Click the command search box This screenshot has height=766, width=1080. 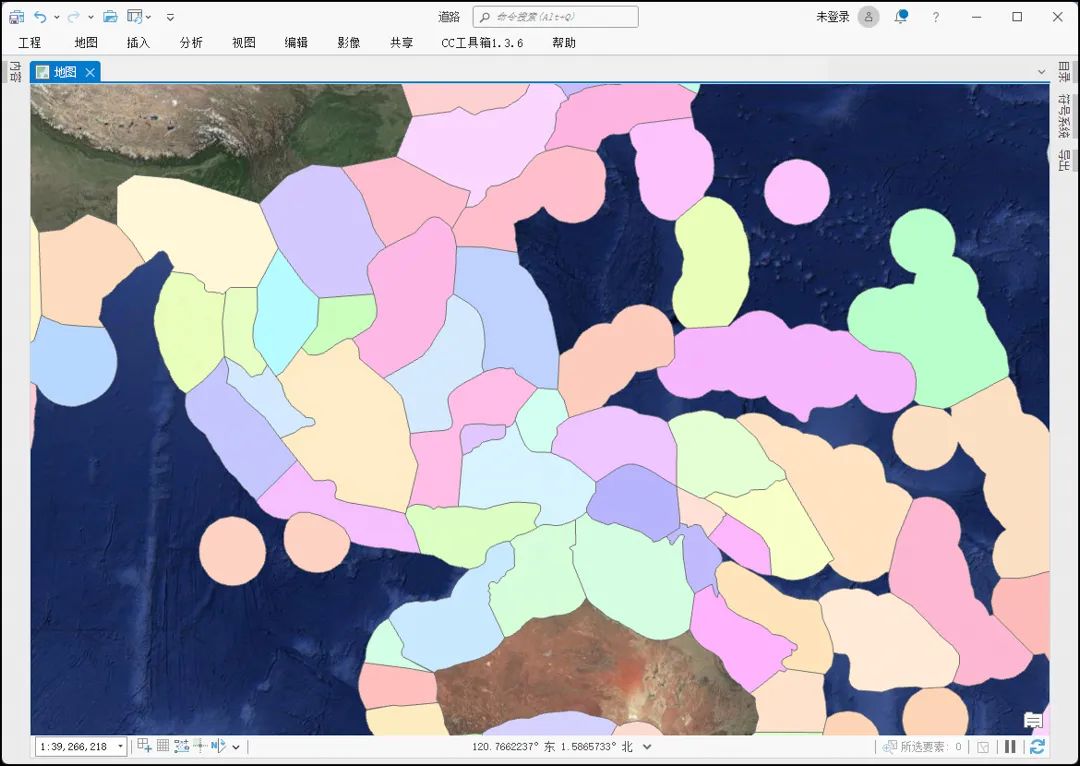click(x=555, y=17)
